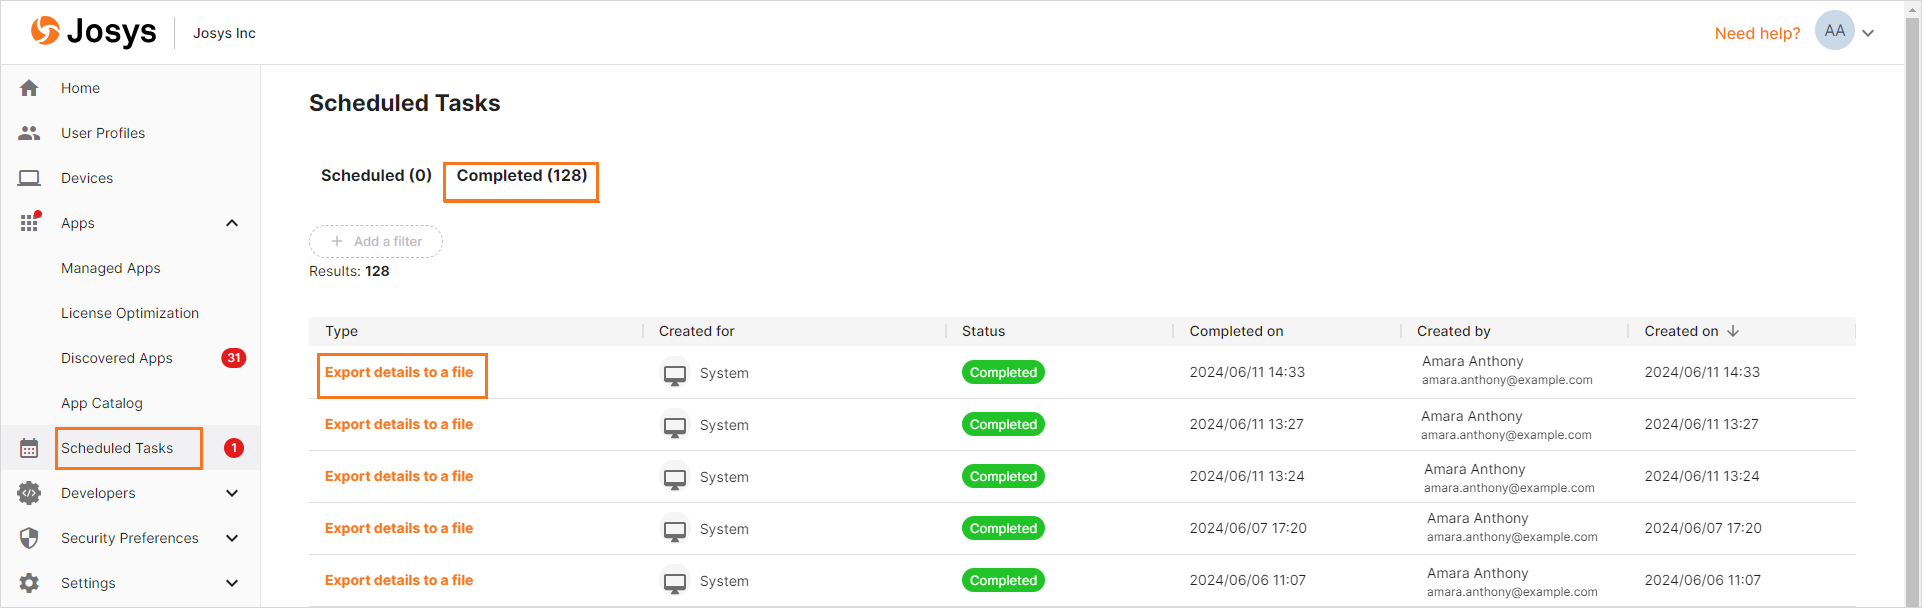Click the Scheduled Tasks page heading
The image size is (1922, 608).
404,103
